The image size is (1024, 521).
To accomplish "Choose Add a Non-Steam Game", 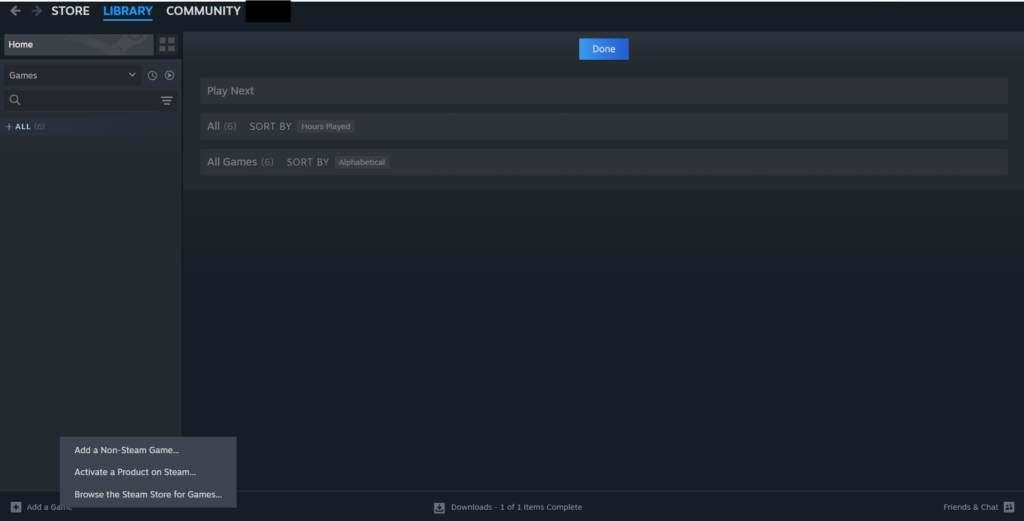I will coord(148,450).
